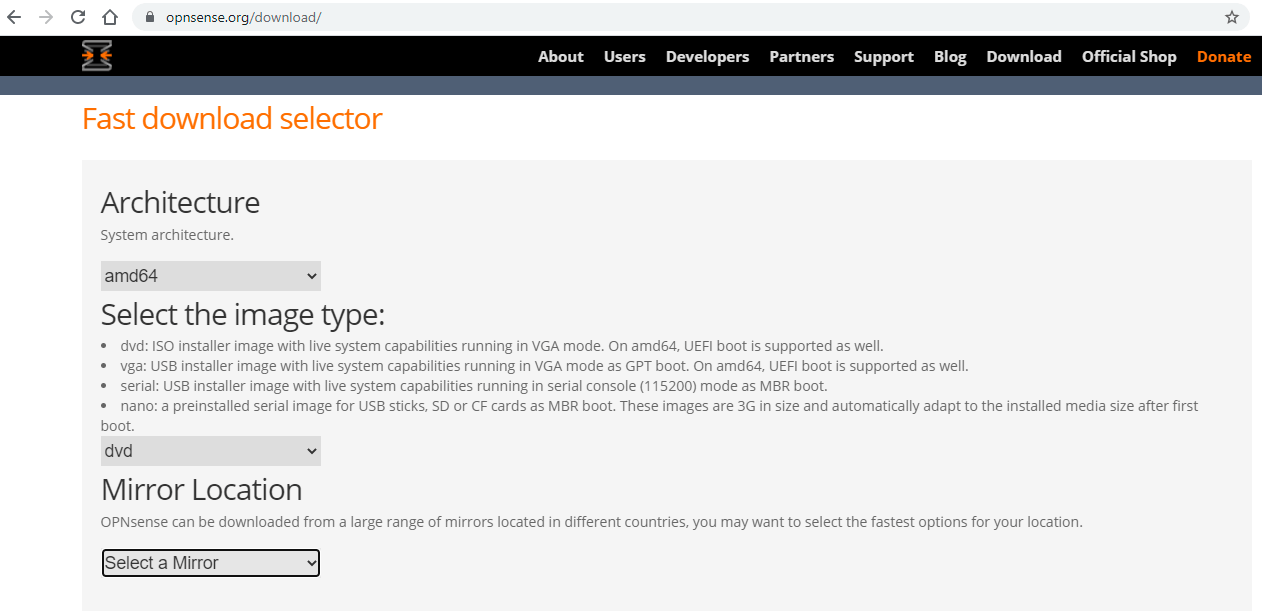Go to the Users menu item
This screenshot has height=611, width=1262.
click(x=624, y=57)
